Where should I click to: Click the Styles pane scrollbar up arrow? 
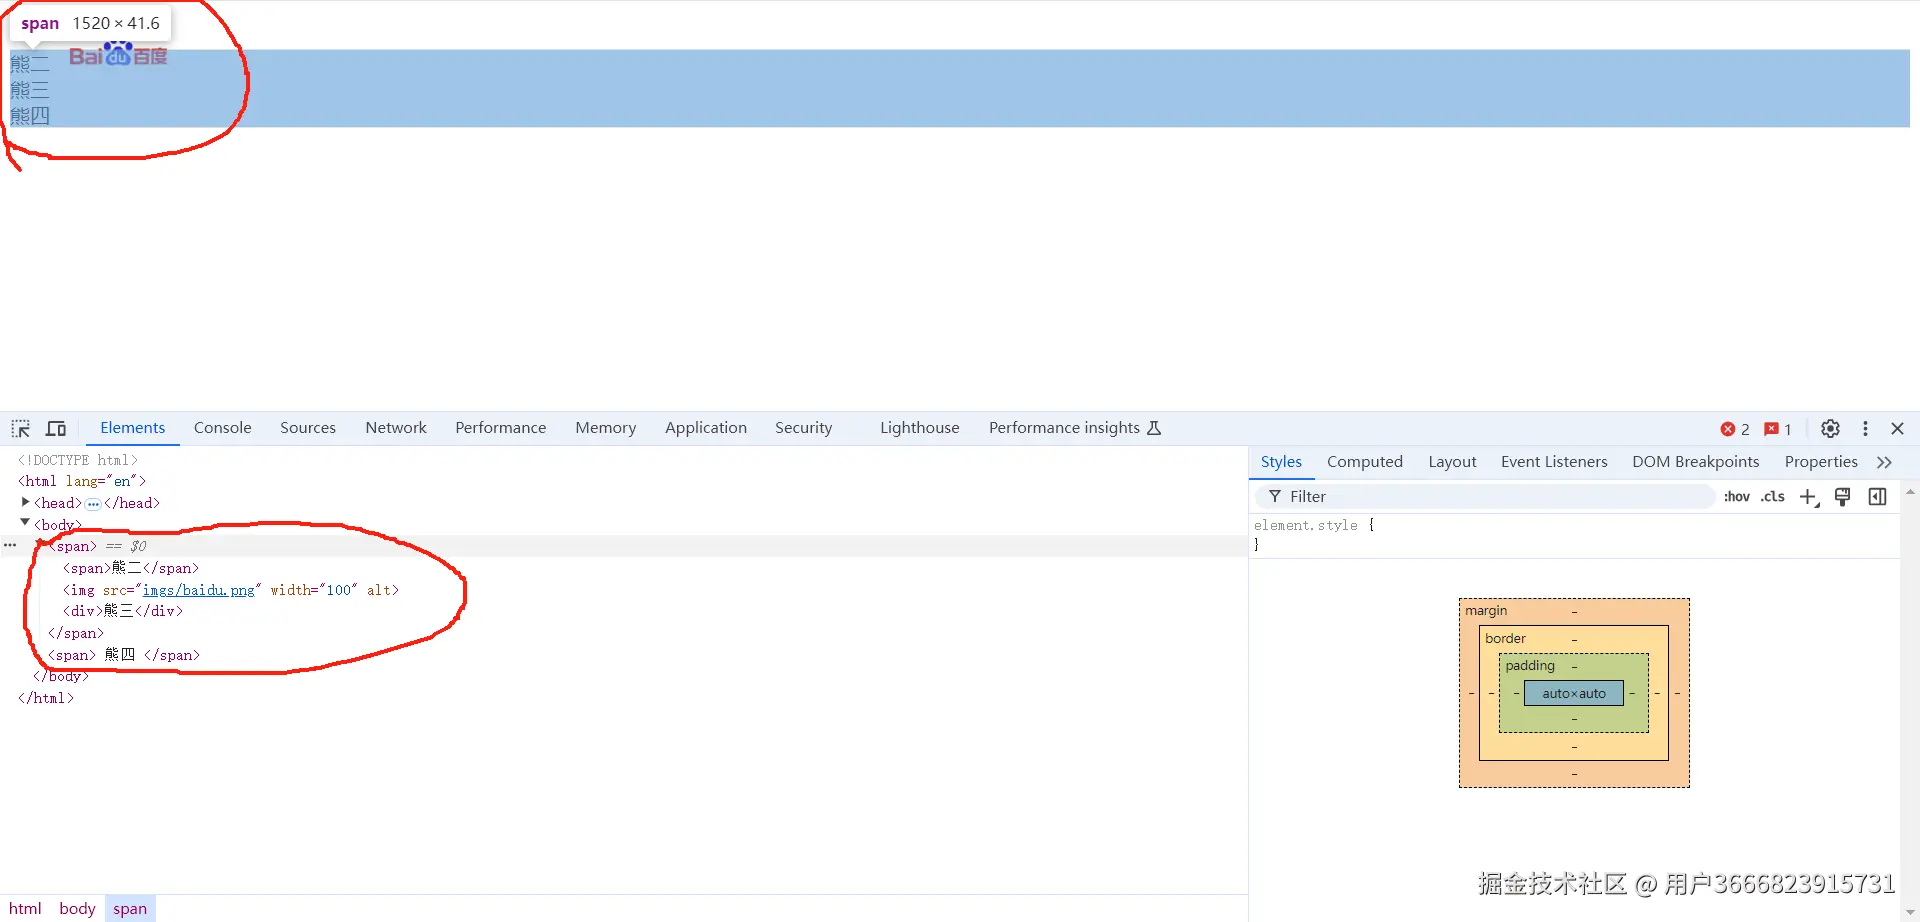pyautogui.click(x=1910, y=492)
